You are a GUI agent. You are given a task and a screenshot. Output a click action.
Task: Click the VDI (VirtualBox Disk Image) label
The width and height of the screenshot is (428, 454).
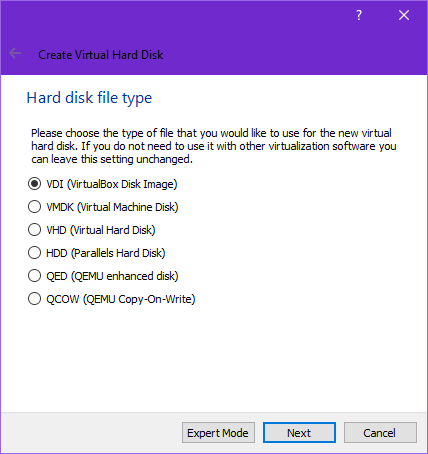click(x=112, y=184)
